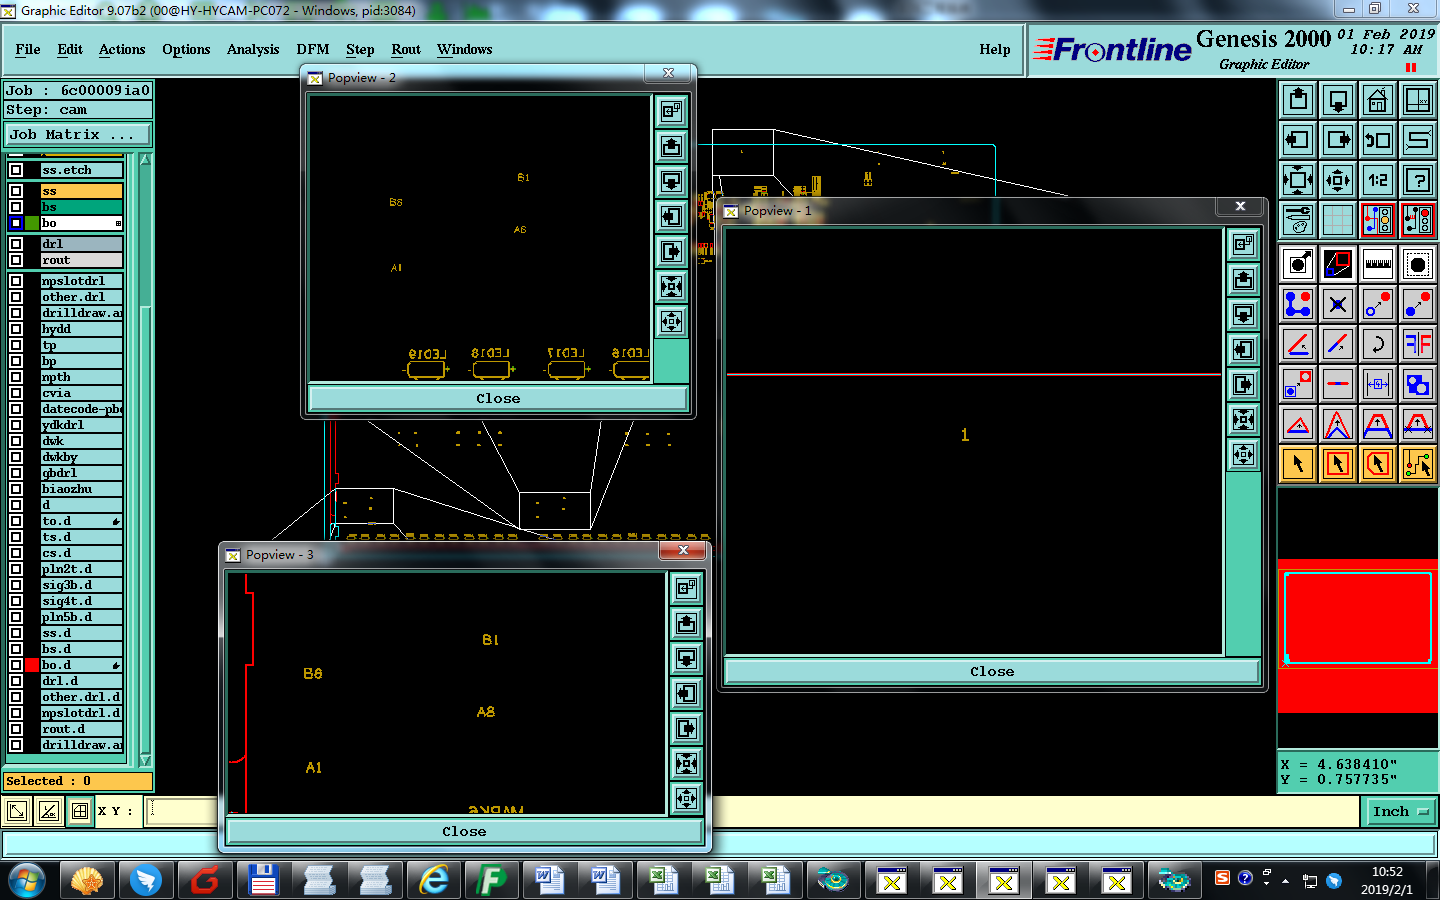Open the tools and palette settings icon
1440x900 pixels.
pos(1298,220)
